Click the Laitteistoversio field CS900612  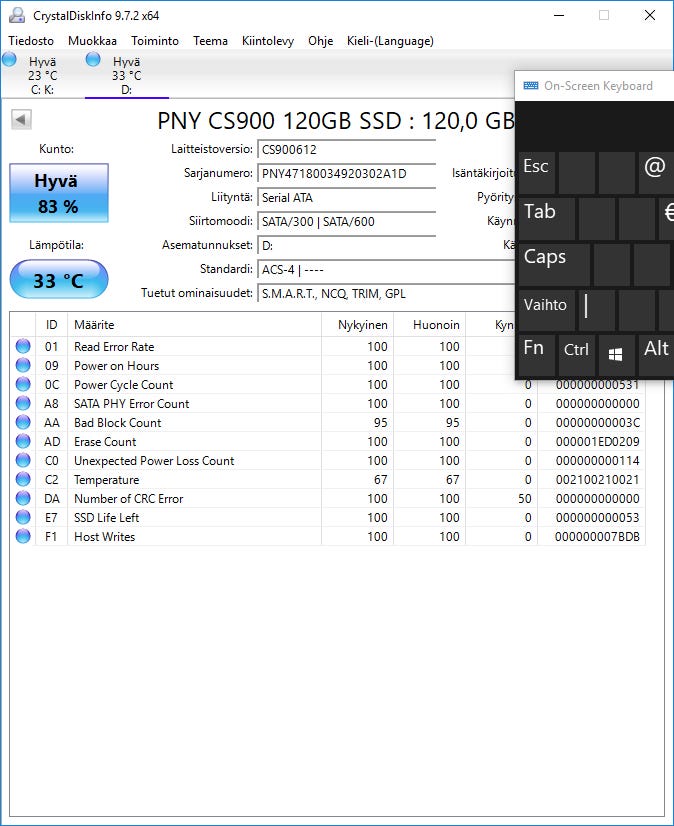coord(346,150)
